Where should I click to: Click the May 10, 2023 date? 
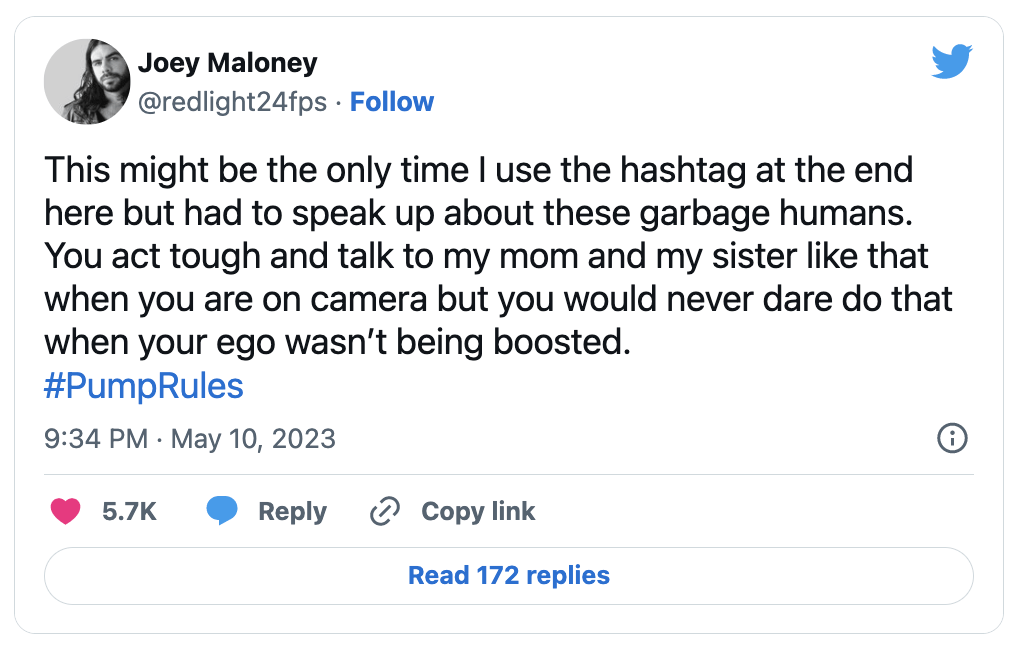coord(253,438)
